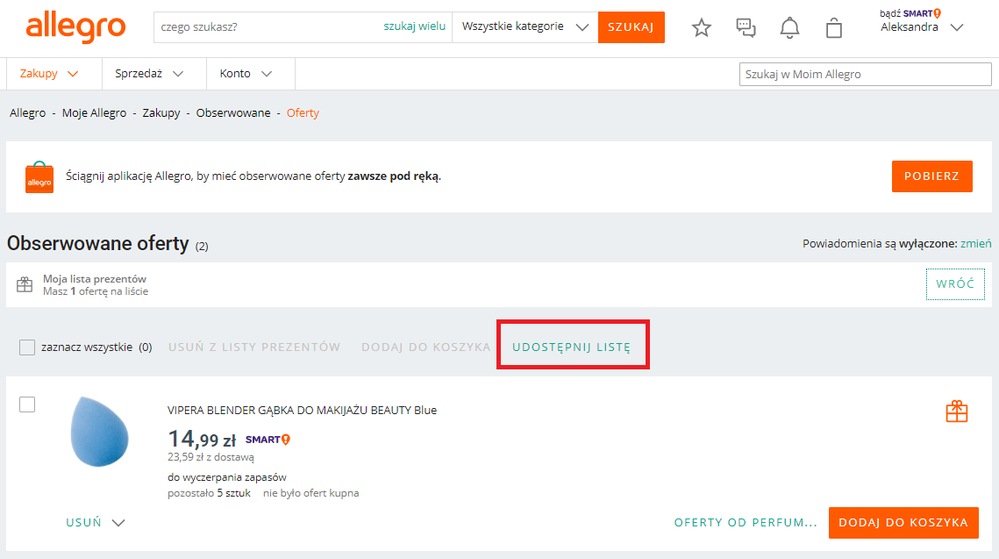Click 'Obserwowane oferty' heading

98,243
